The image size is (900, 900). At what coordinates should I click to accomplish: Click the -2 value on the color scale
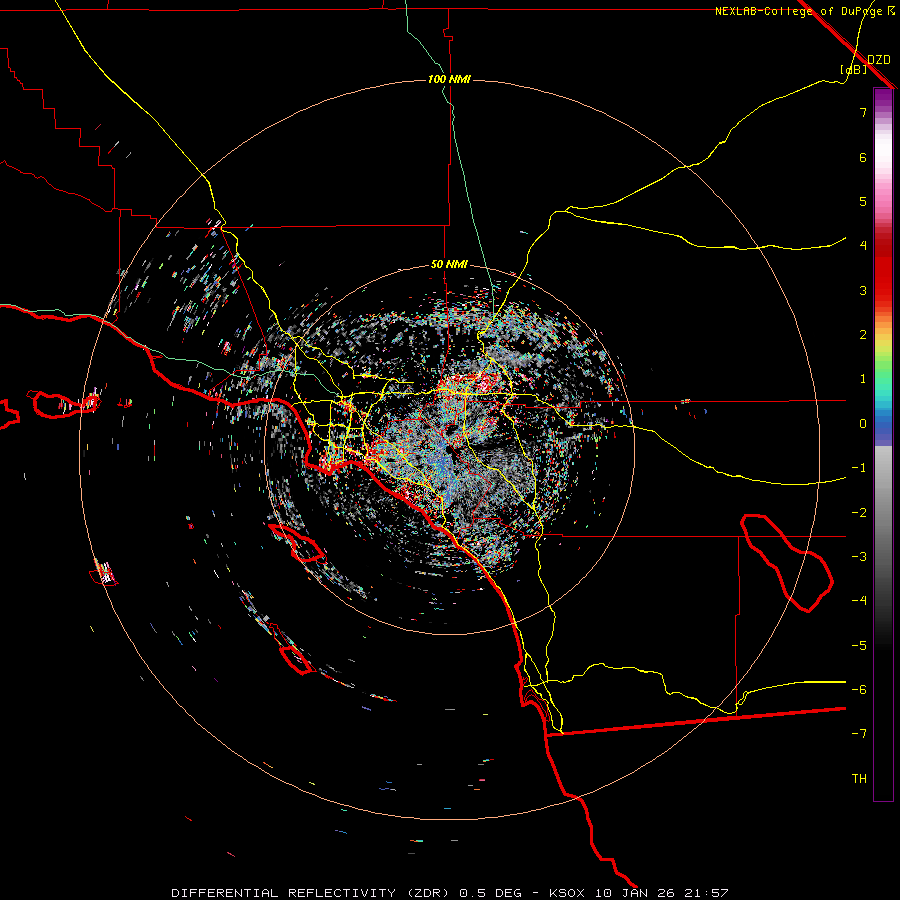pyautogui.click(x=859, y=513)
